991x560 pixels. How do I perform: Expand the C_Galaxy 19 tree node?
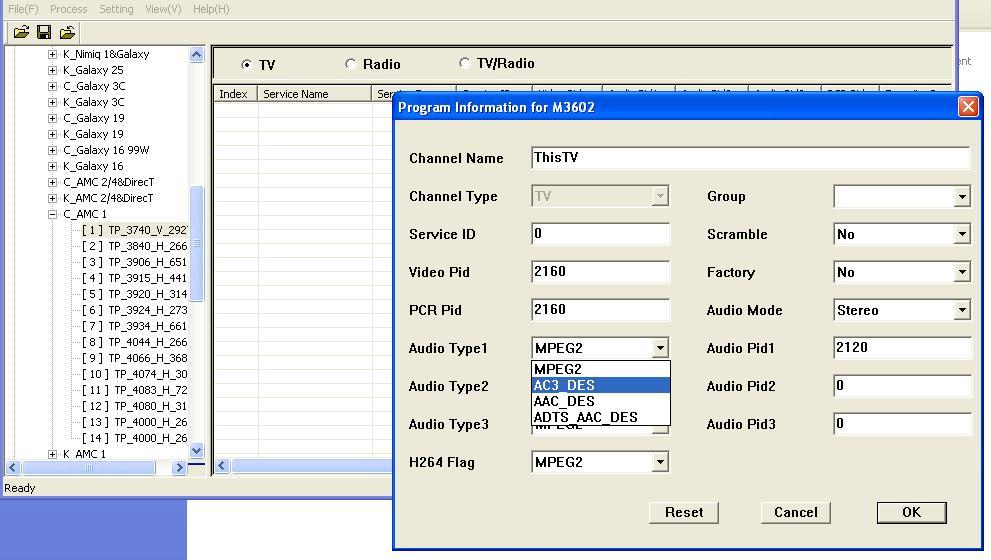point(52,118)
